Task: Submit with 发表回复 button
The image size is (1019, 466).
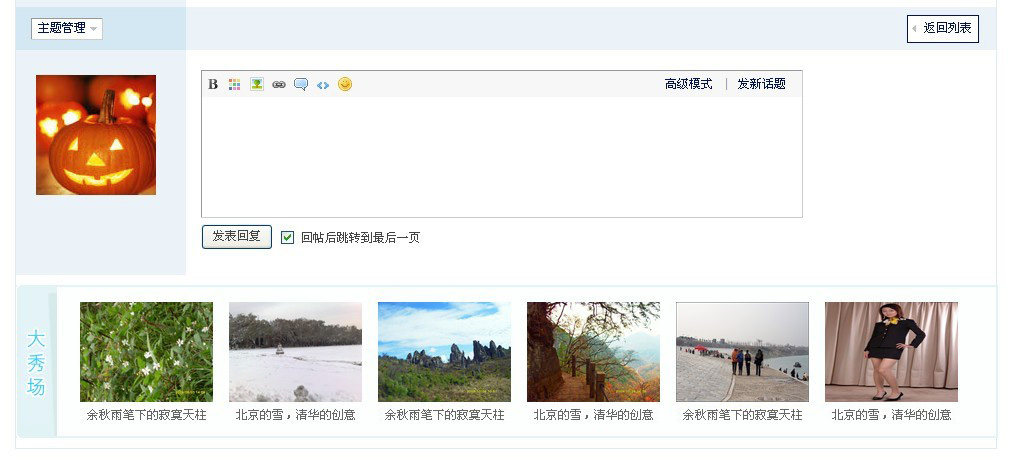Action: click(x=237, y=237)
